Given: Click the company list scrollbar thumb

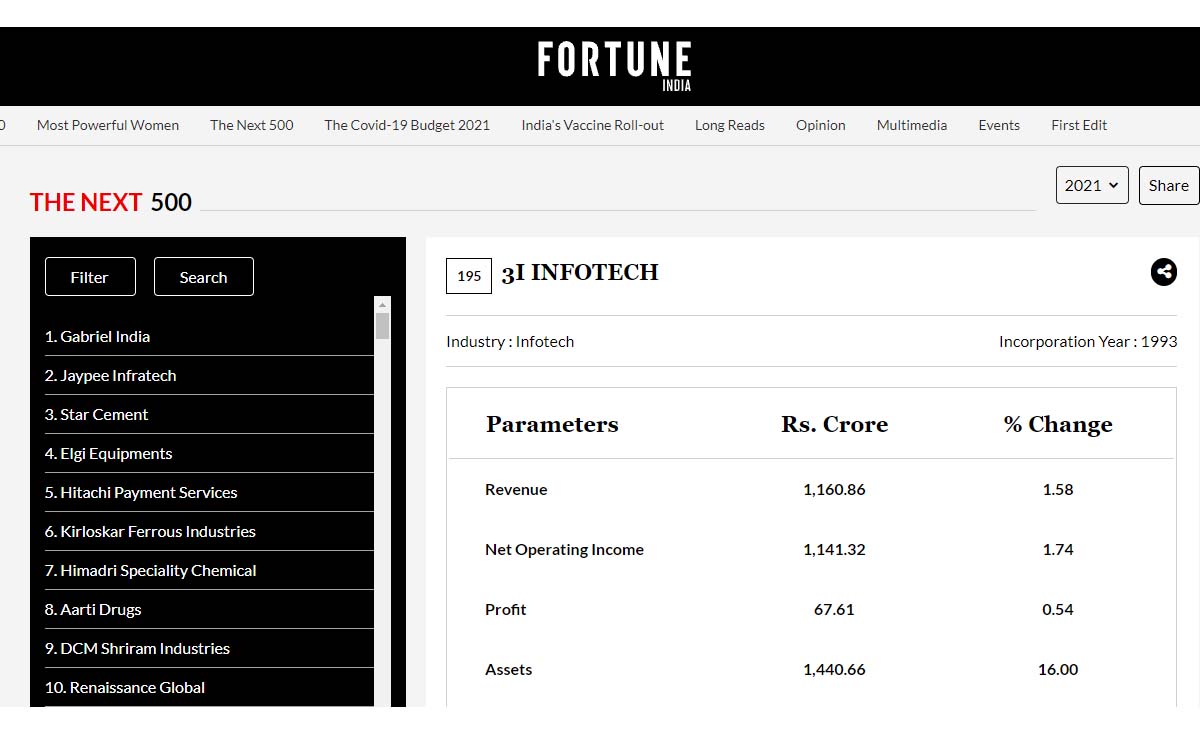Looking at the screenshot, I should (382, 326).
